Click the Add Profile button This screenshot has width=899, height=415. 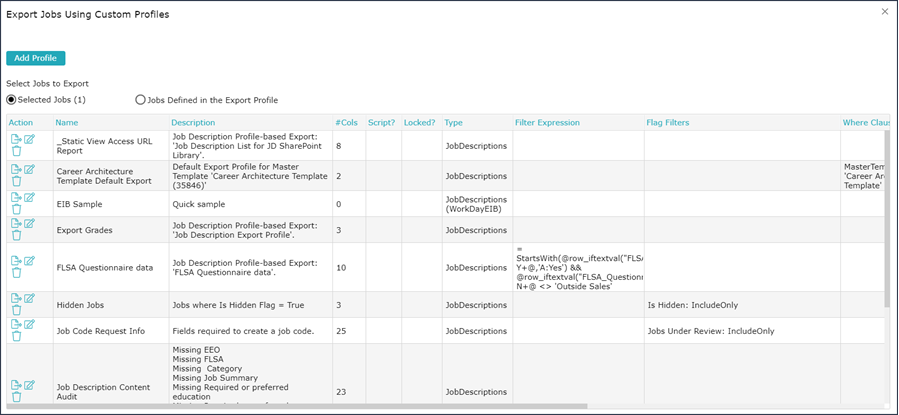[x=35, y=58]
